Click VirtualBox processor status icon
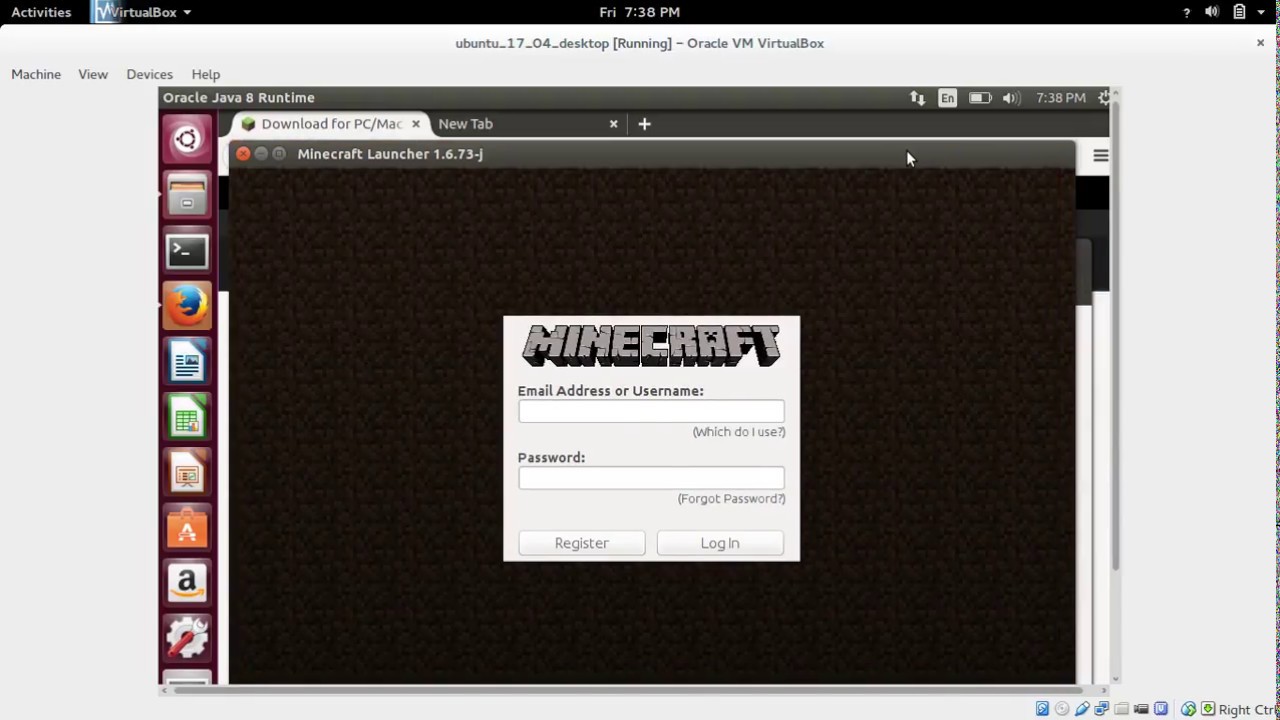Screen dimensions: 1280x720 (1161, 709)
